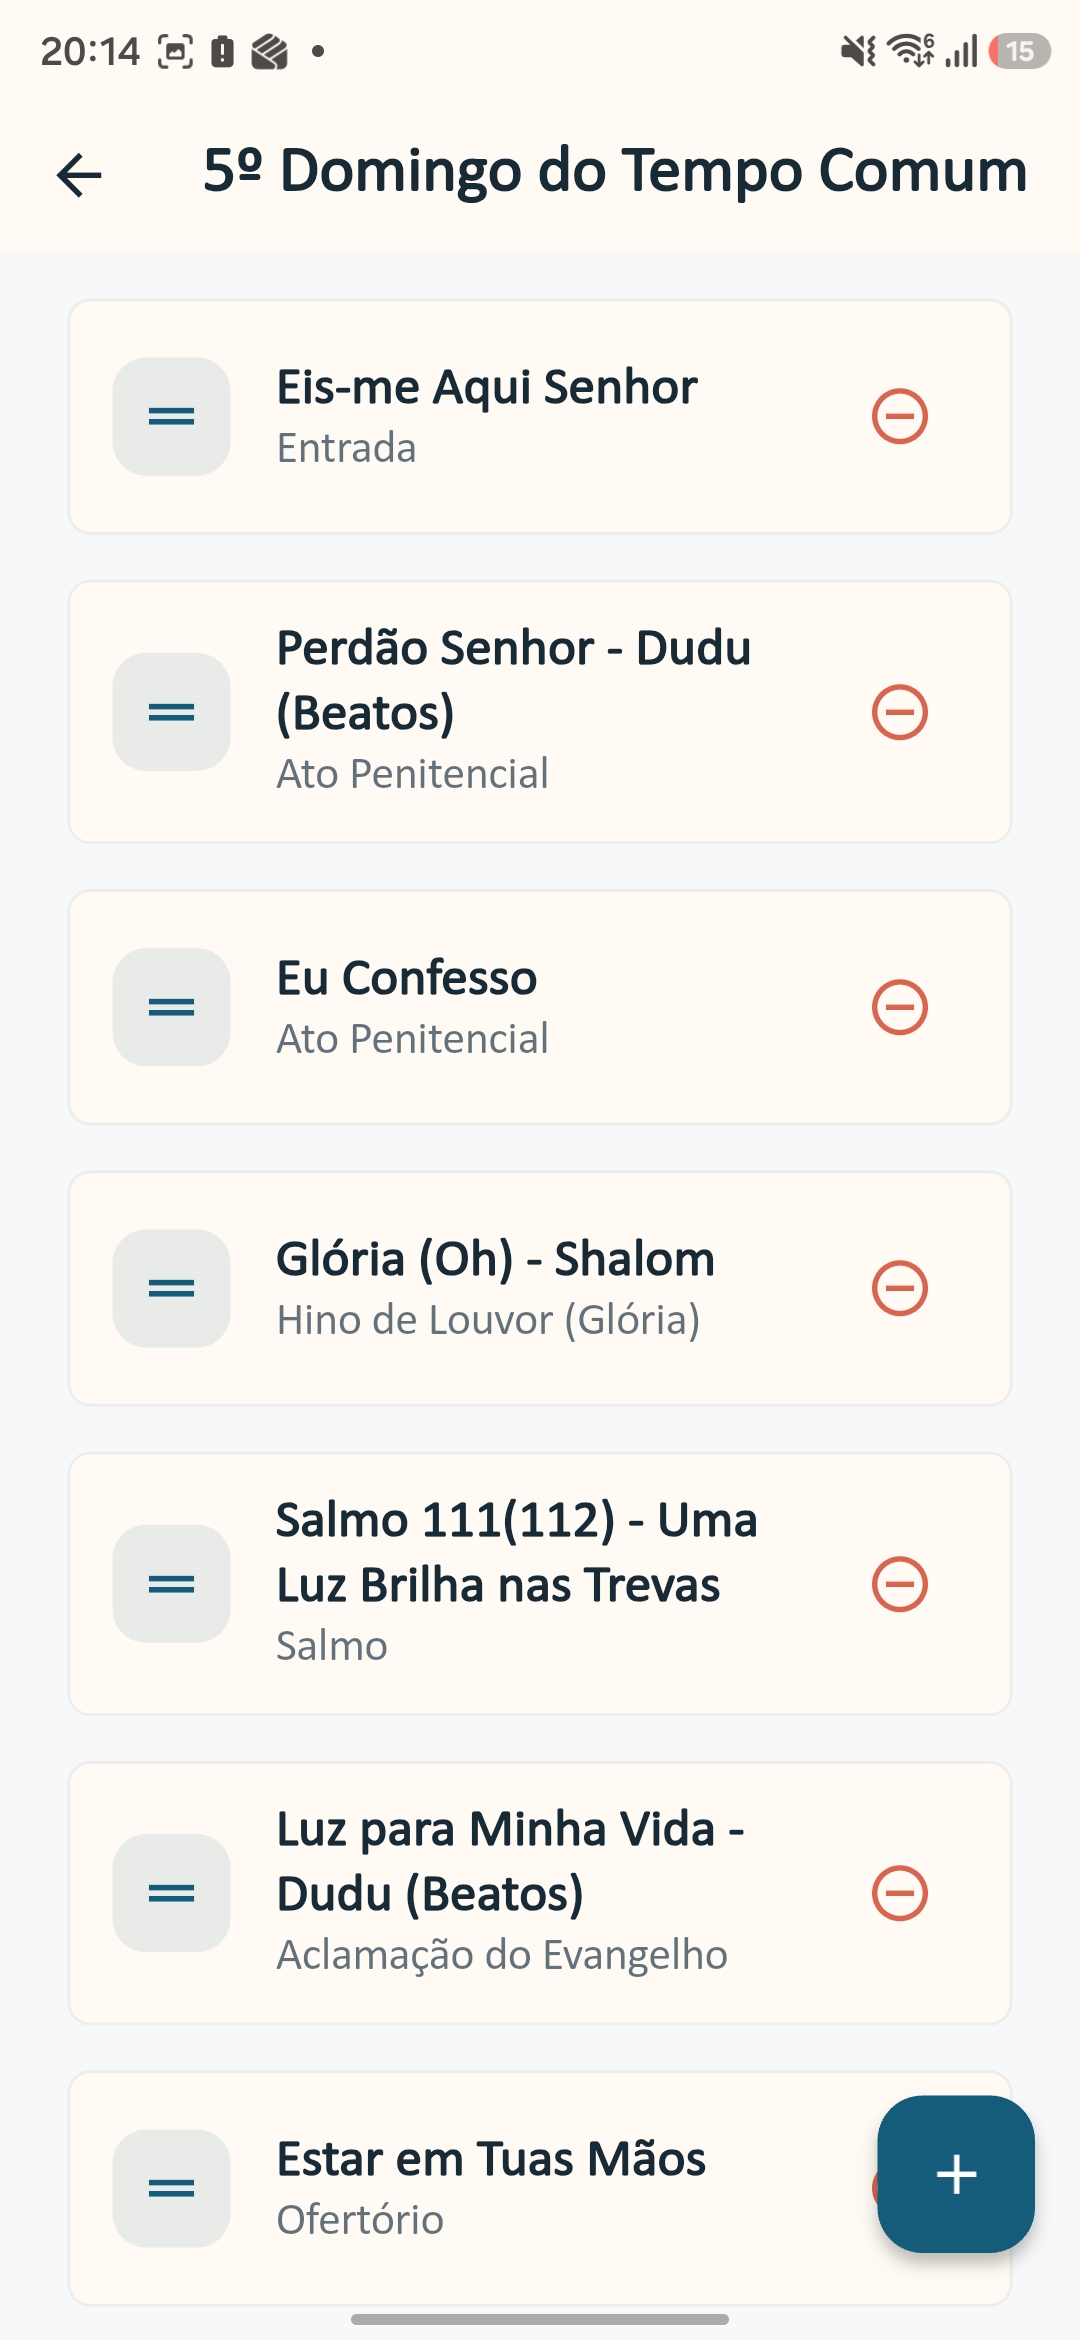Tap the add song plus button

click(x=956, y=2174)
